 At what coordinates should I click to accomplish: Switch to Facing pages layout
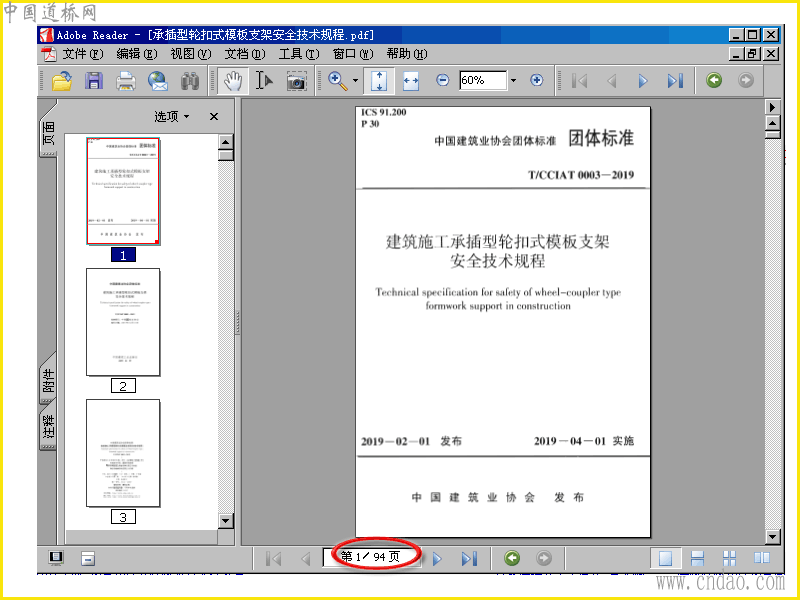pyautogui.click(x=762, y=558)
